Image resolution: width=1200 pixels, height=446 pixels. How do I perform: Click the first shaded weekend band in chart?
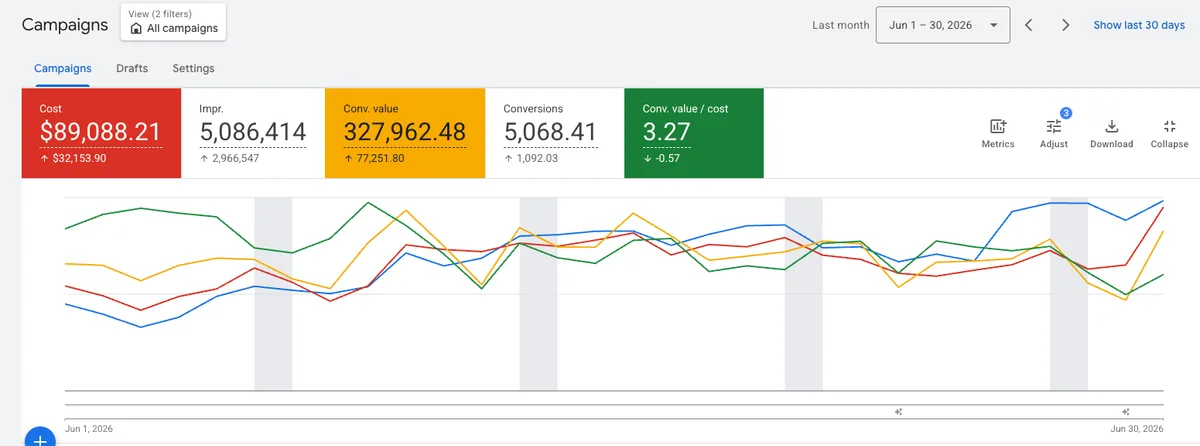(273, 294)
